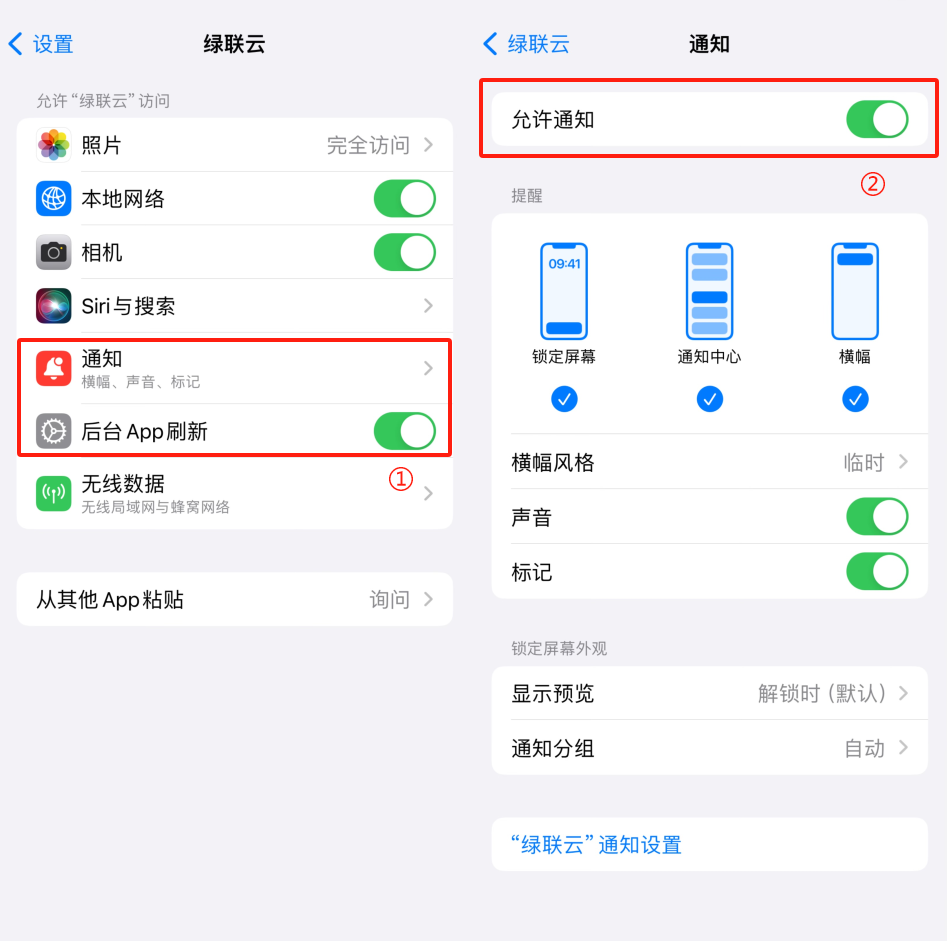
Task: Open 显示预览 setting row
Action: [709, 693]
